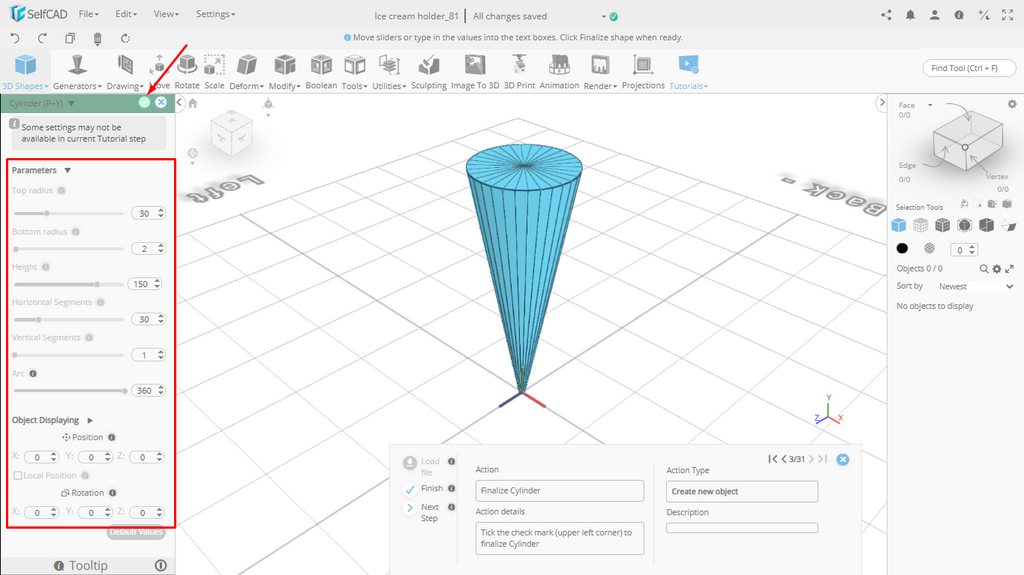The height and width of the screenshot is (575, 1024).
Task: Select the Boolean tool
Action: 321,72
